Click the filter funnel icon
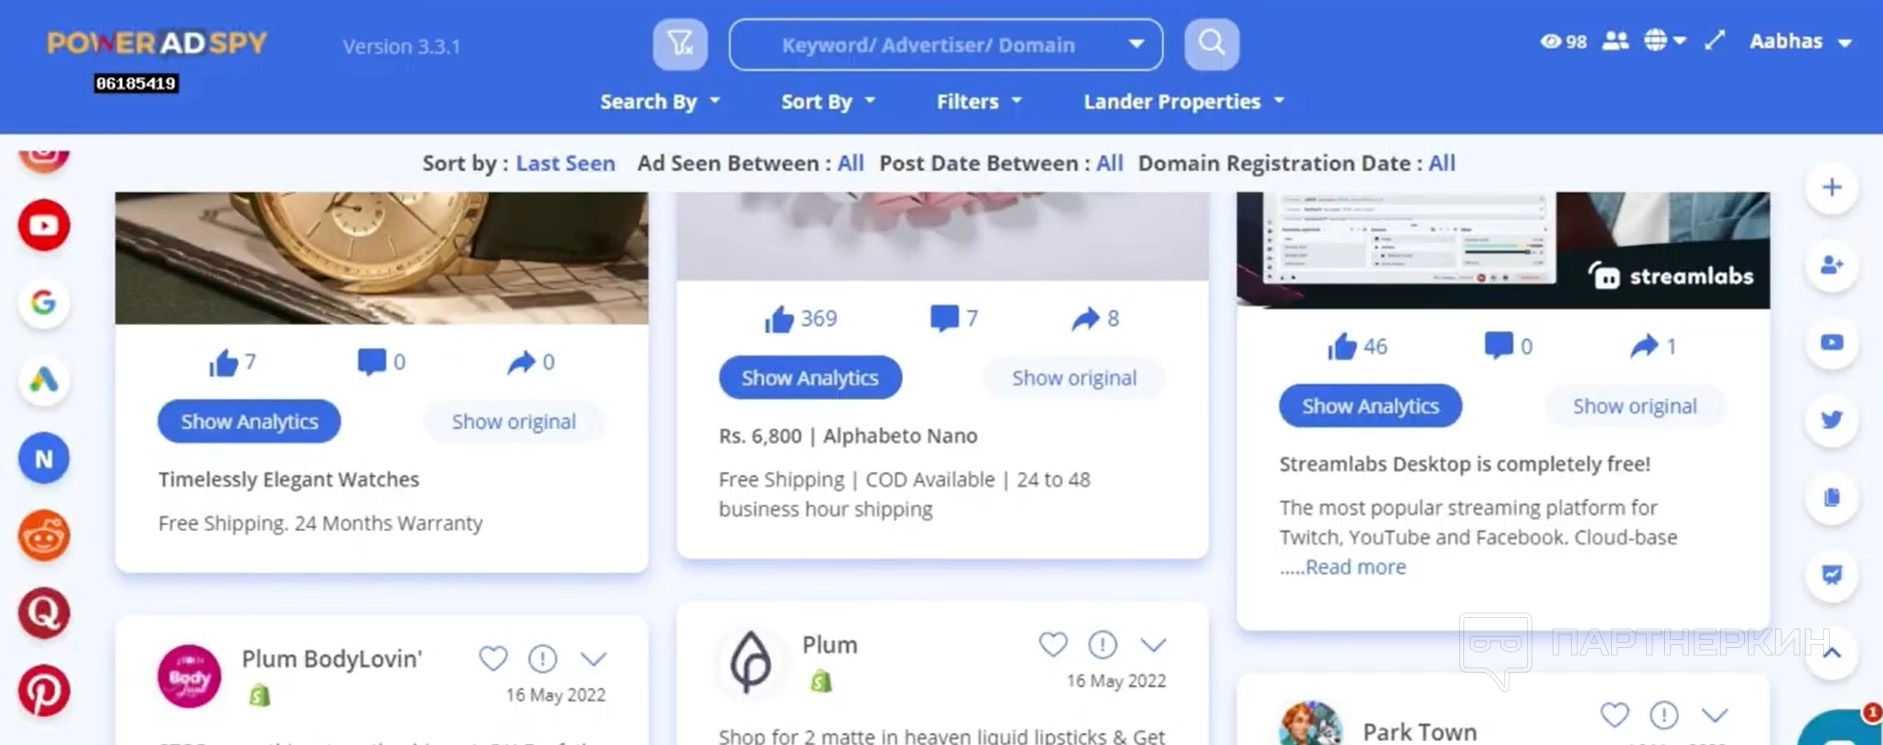The width and height of the screenshot is (1883, 745). click(680, 44)
